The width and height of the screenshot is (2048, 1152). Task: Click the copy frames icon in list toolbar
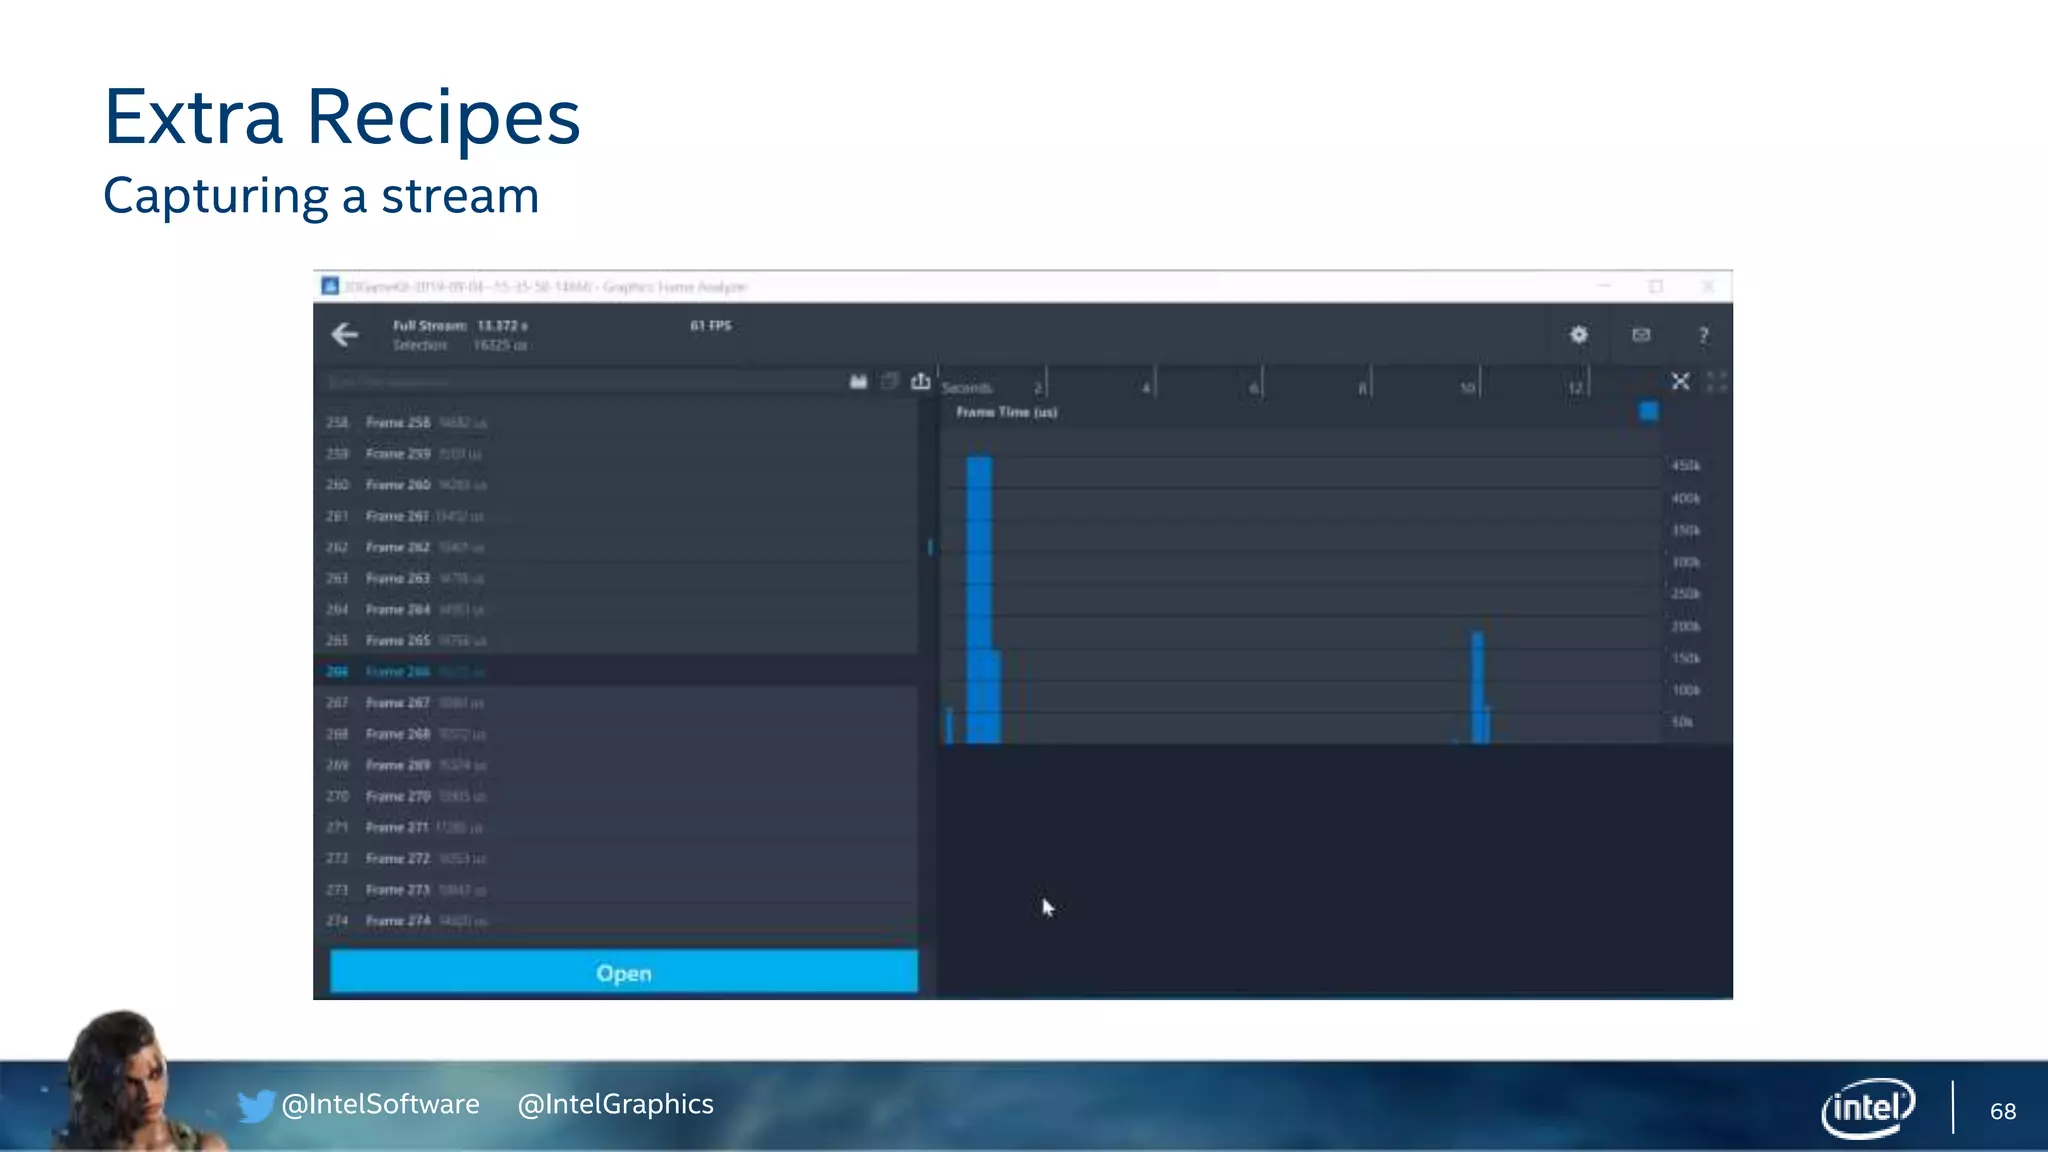(x=889, y=381)
